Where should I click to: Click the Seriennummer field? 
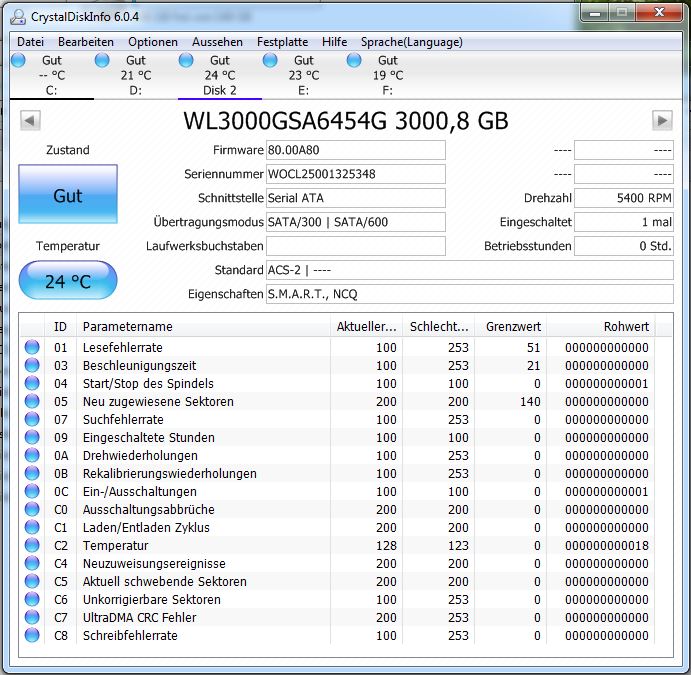click(x=356, y=174)
